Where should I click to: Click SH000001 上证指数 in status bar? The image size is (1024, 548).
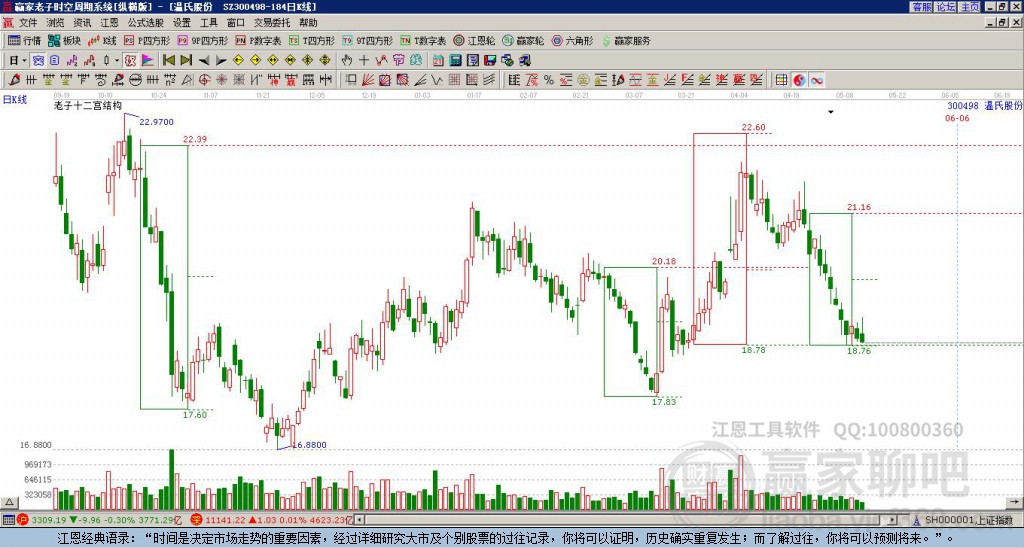click(x=969, y=521)
